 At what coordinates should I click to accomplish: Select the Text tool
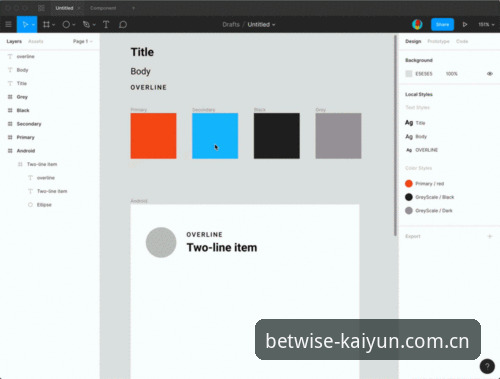pos(106,24)
